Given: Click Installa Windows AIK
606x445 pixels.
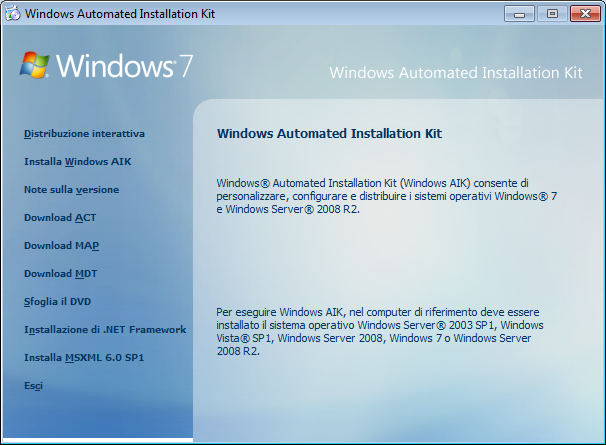Looking at the screenshot, I should pos(78,162).
